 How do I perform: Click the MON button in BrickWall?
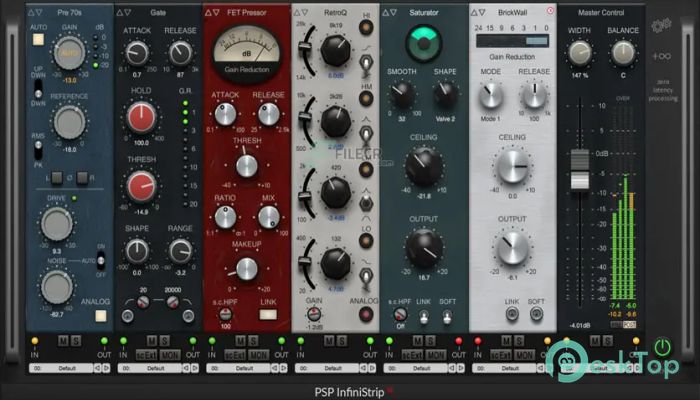[524, 355]
